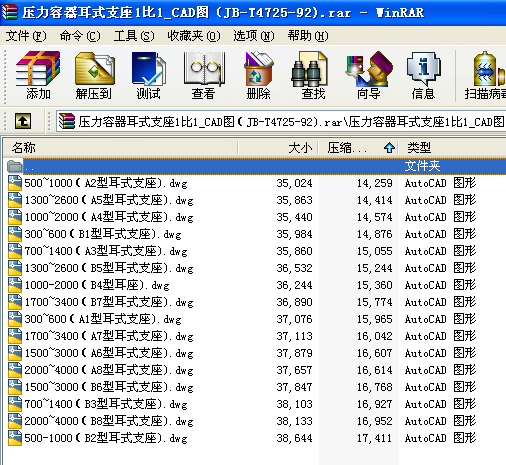Sort by the 类型 column header
Viewport: 506px width, 465px height.
coord(453,147)
